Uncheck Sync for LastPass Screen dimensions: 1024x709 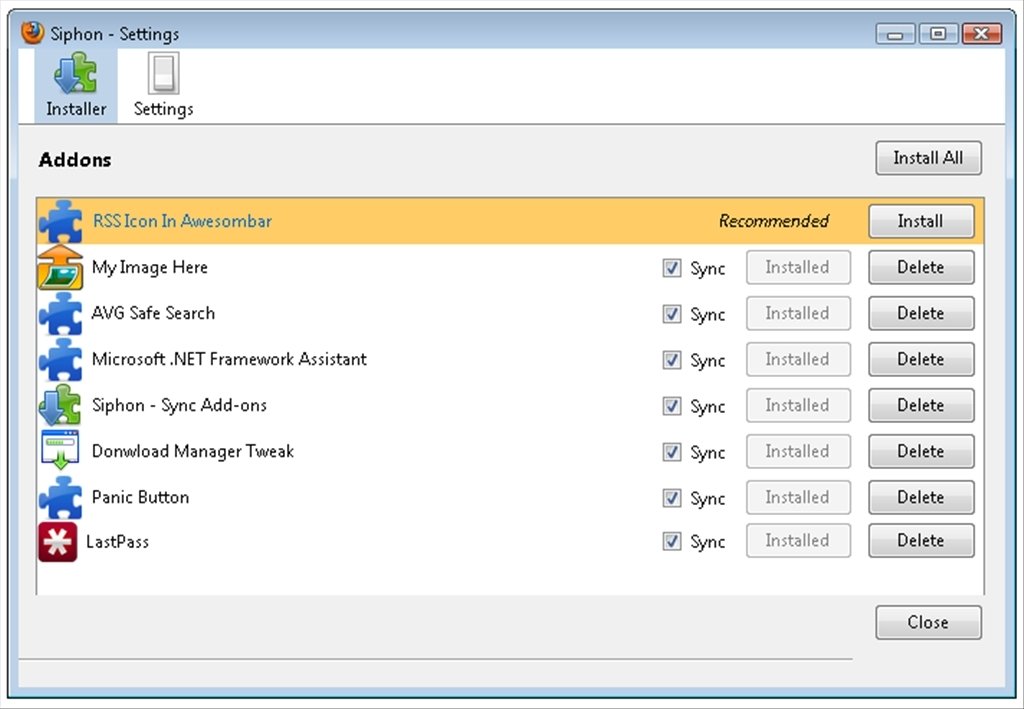tap(671, 541)
